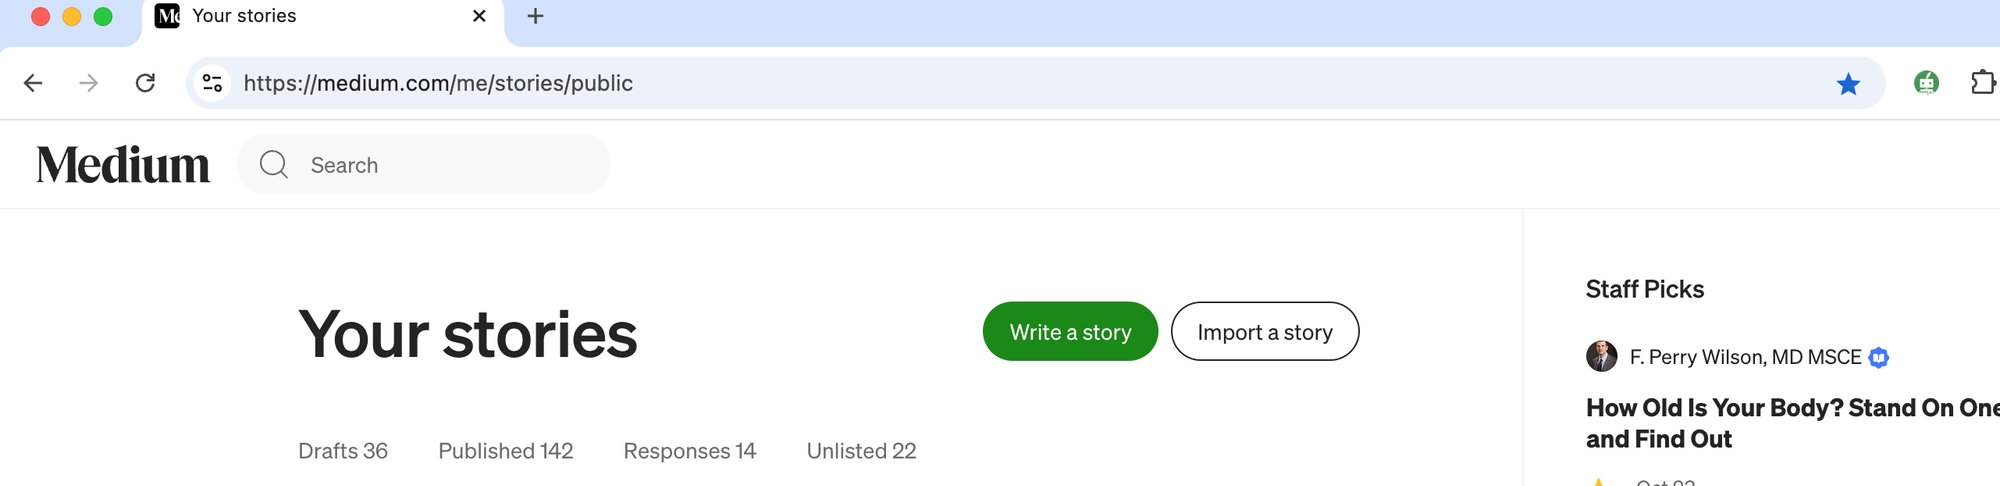
Task: Switch to Drafts 36 tab
Action: coord(343,451)
